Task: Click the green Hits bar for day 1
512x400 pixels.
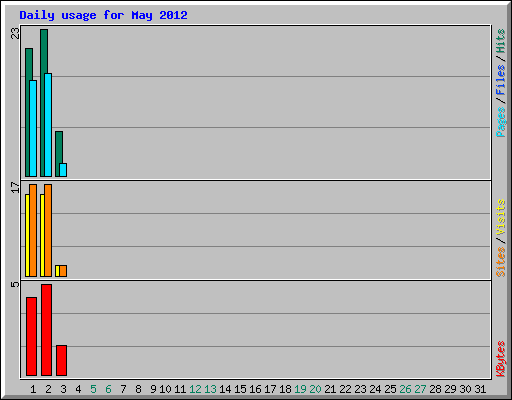Action: click(x=28, y=112)
